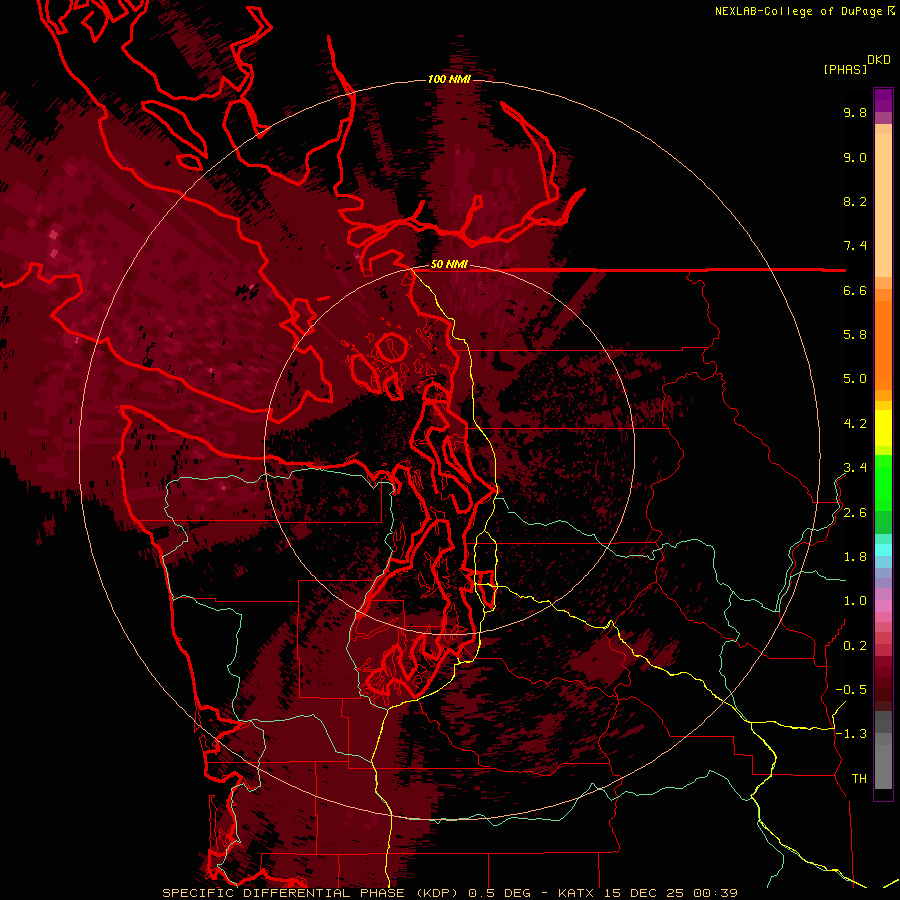The width and height of the screenshot is (900, 900).
Task: Click the 3.4 color scale value
Action: click(855, 468)
